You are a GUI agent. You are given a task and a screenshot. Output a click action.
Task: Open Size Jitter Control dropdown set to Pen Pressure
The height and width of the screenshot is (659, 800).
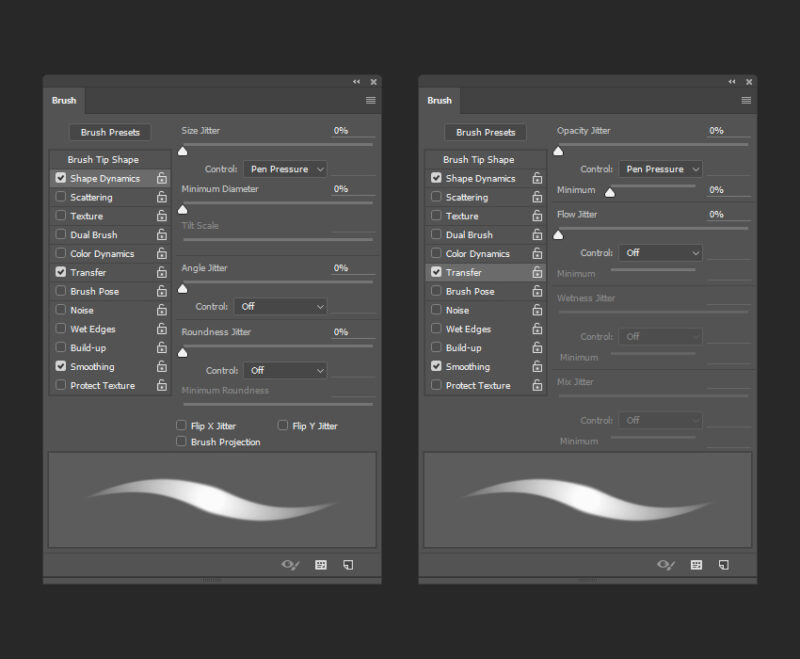click(285, 170)
